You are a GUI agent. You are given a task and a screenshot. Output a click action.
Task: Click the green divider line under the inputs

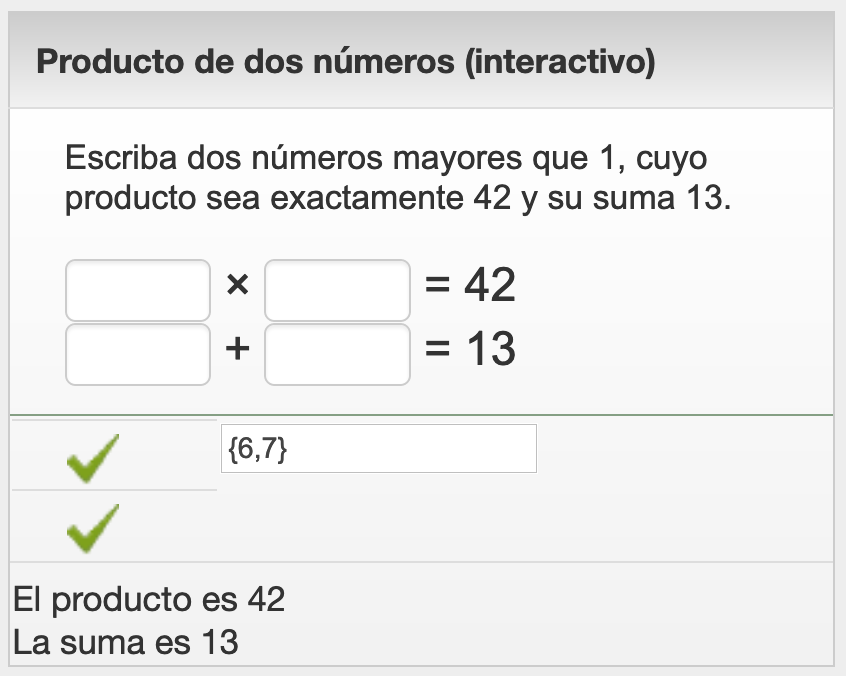420,414
